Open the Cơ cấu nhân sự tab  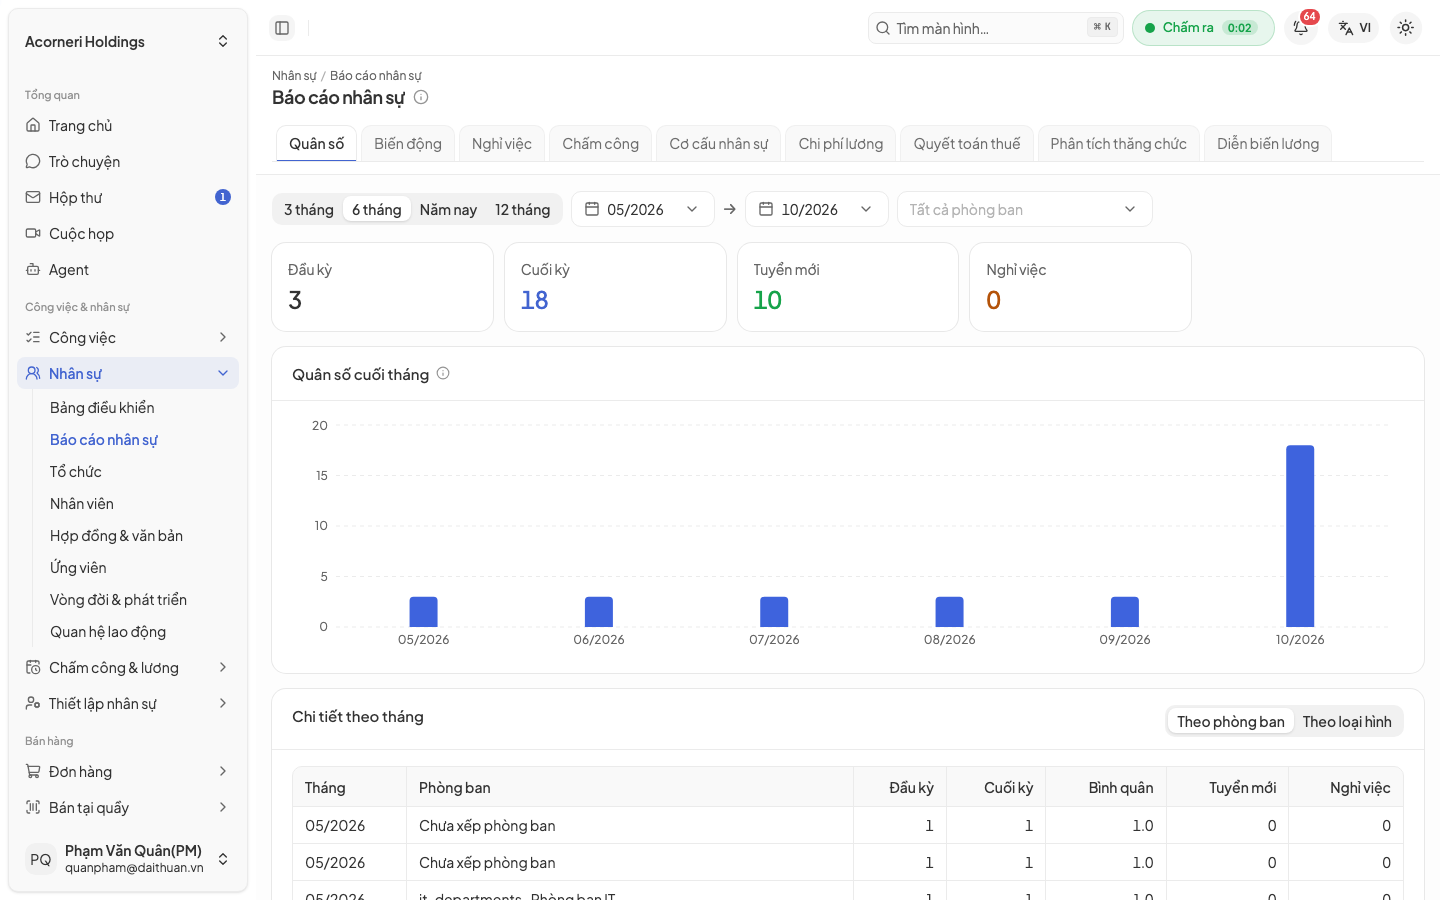(719, 144)
